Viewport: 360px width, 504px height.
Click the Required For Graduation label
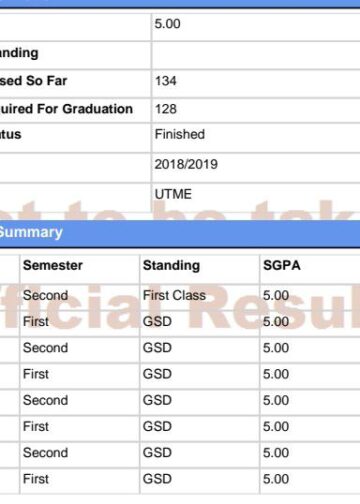[66, 109]
